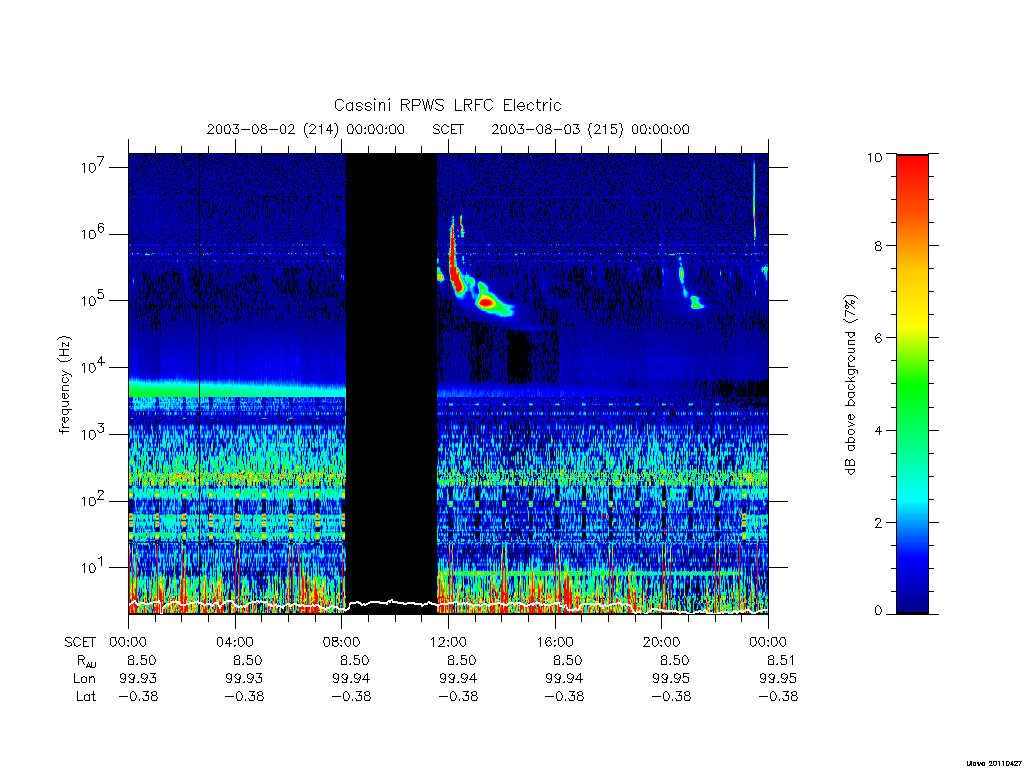The image size is (1024, 768).
Task: Click the 10^3 frequency tick label
Action: tap(94, 434)
